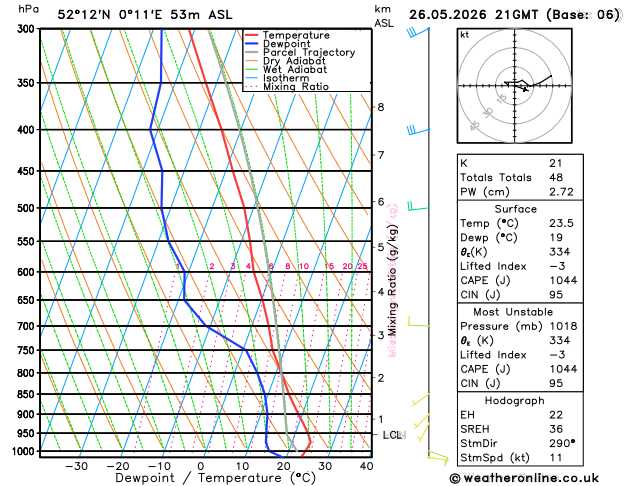Click the pink '10' mixing ratio label
The width and height of the screenshot is (629, 486).
(304, 266)
